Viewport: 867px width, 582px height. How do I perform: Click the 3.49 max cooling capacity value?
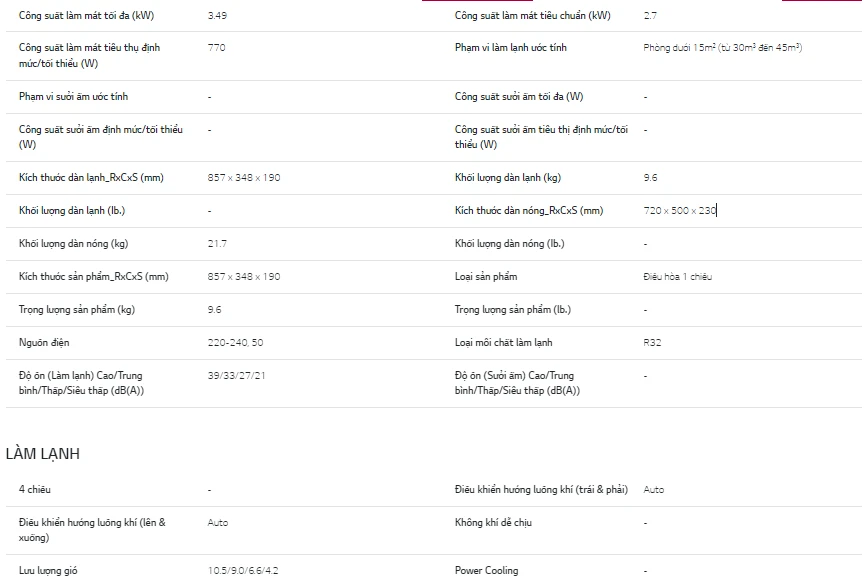point(216,16)
